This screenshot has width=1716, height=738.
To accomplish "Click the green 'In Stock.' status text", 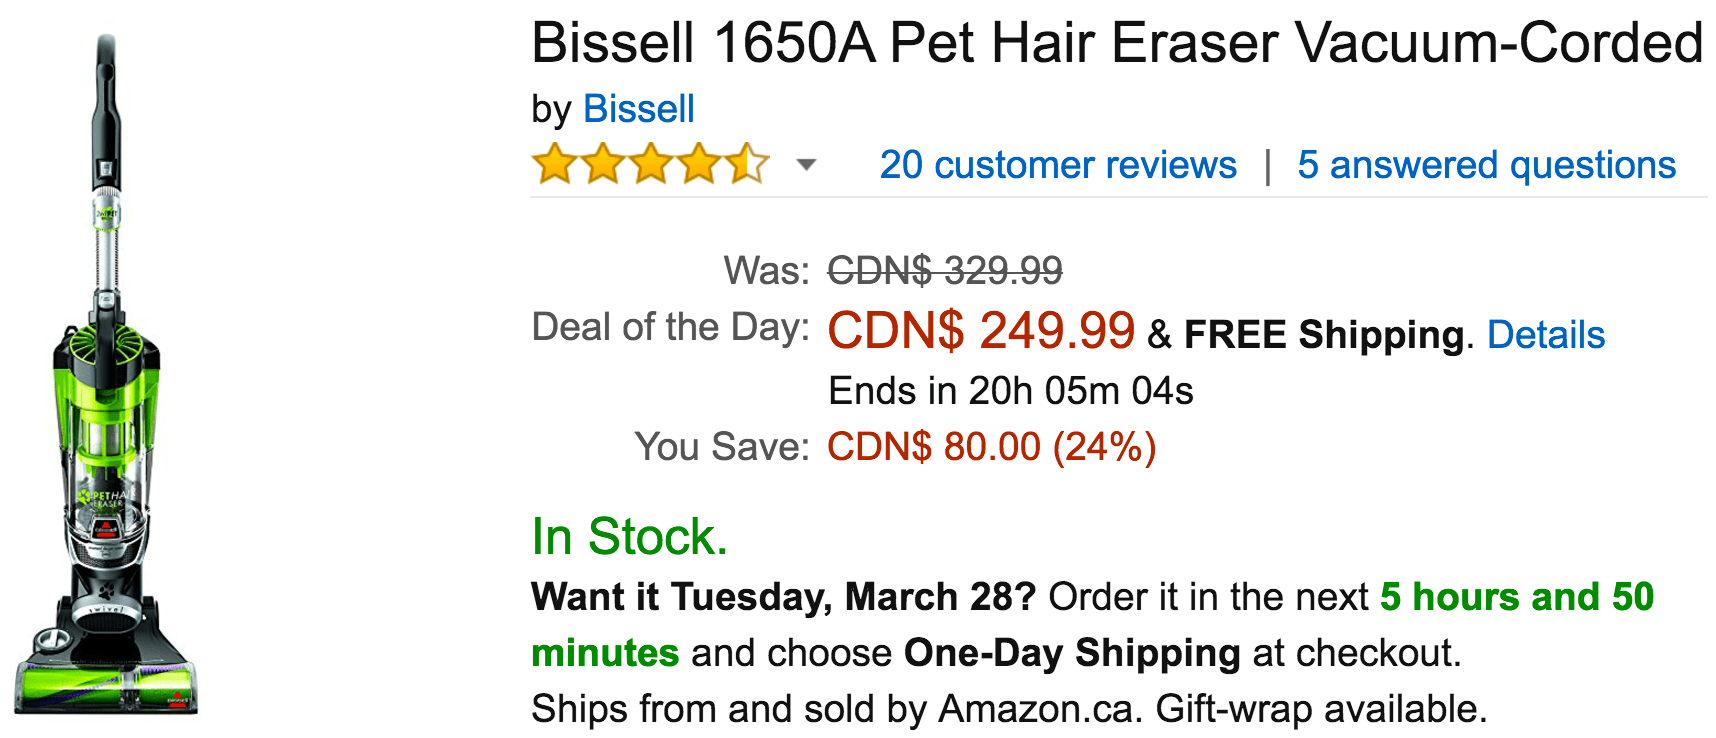I will point(629,537).
